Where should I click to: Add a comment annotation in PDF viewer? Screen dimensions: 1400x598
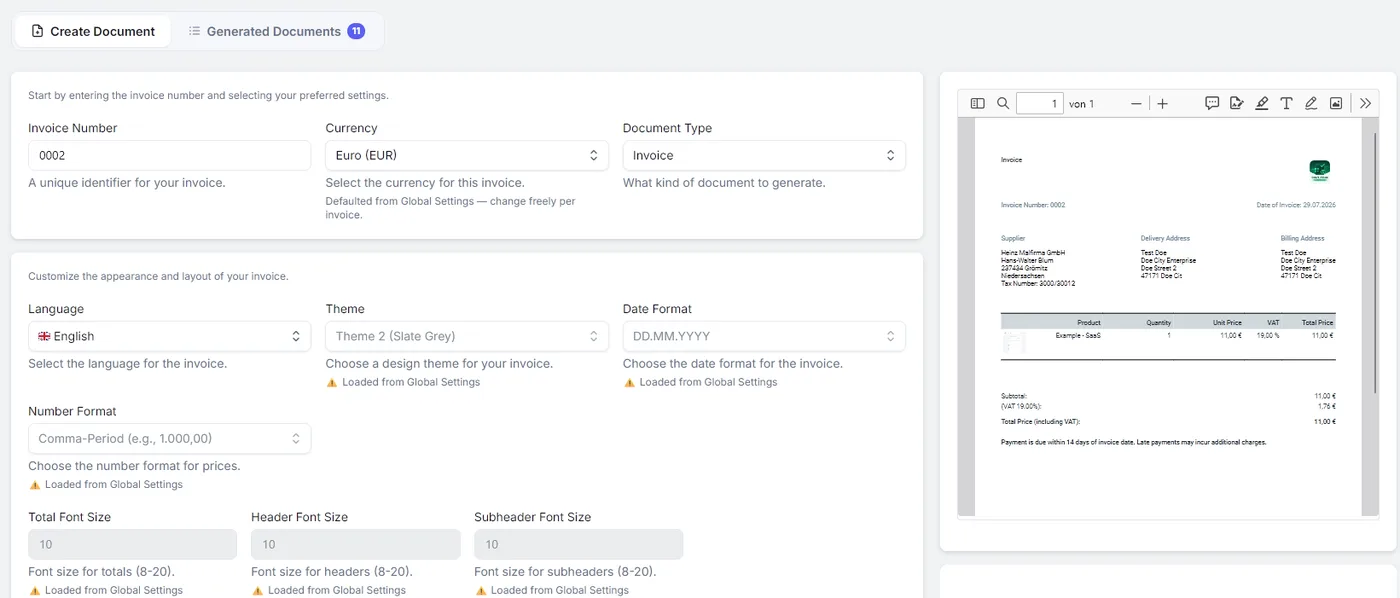(1212, 103)
